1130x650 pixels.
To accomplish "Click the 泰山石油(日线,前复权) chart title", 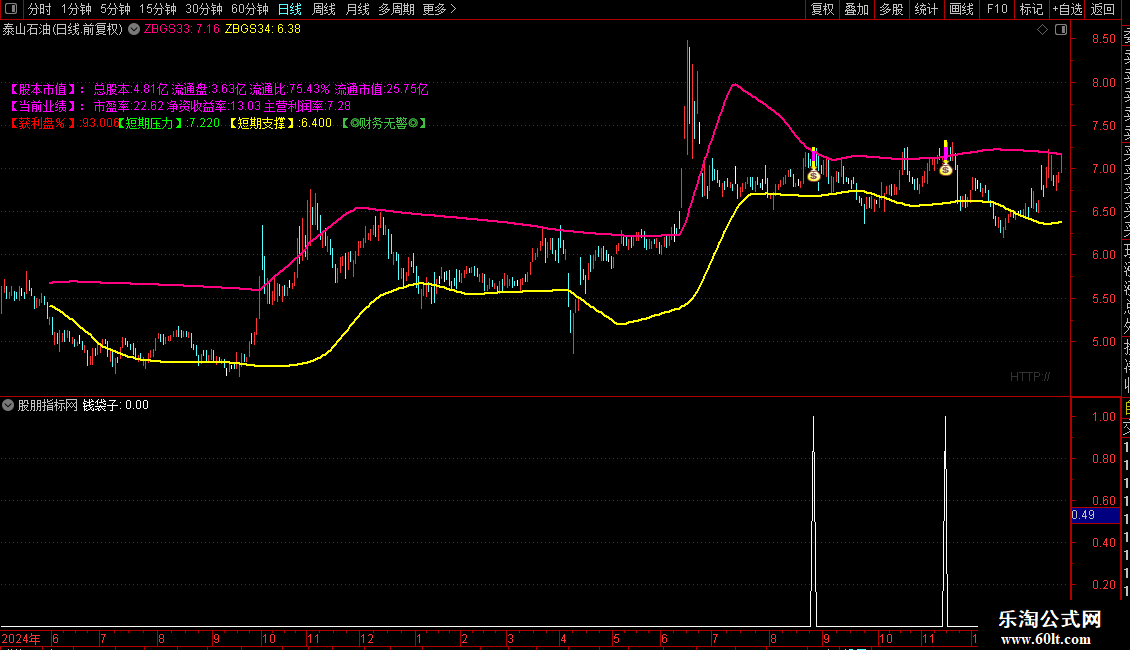I will 63,30.
